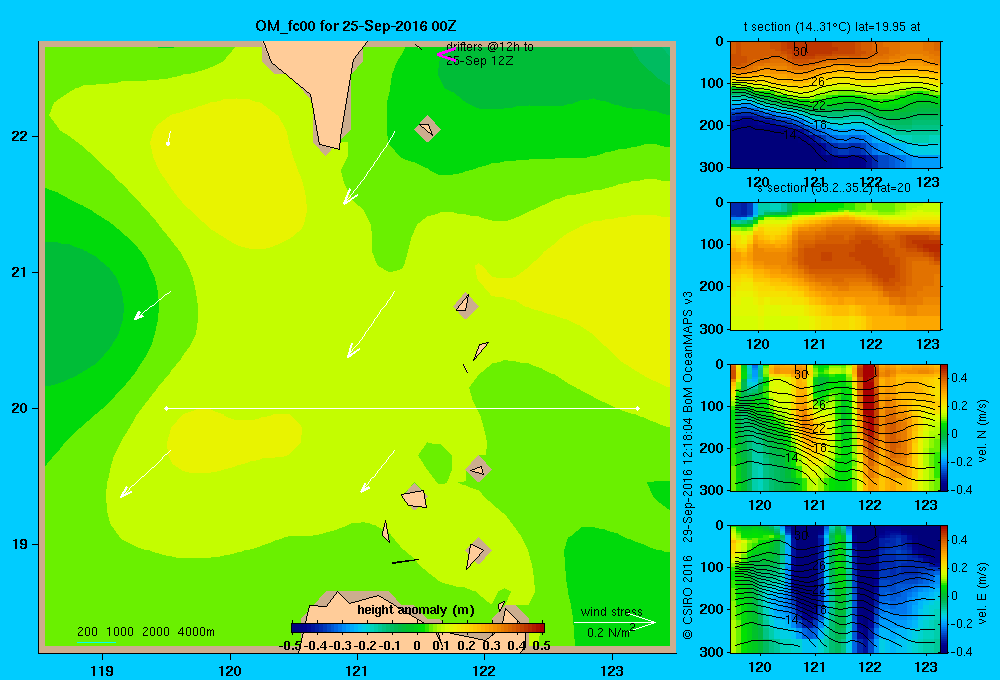Click latitude tick label 19 on main map
Viewport: 1000px width, 680px height.
(20, 544)
